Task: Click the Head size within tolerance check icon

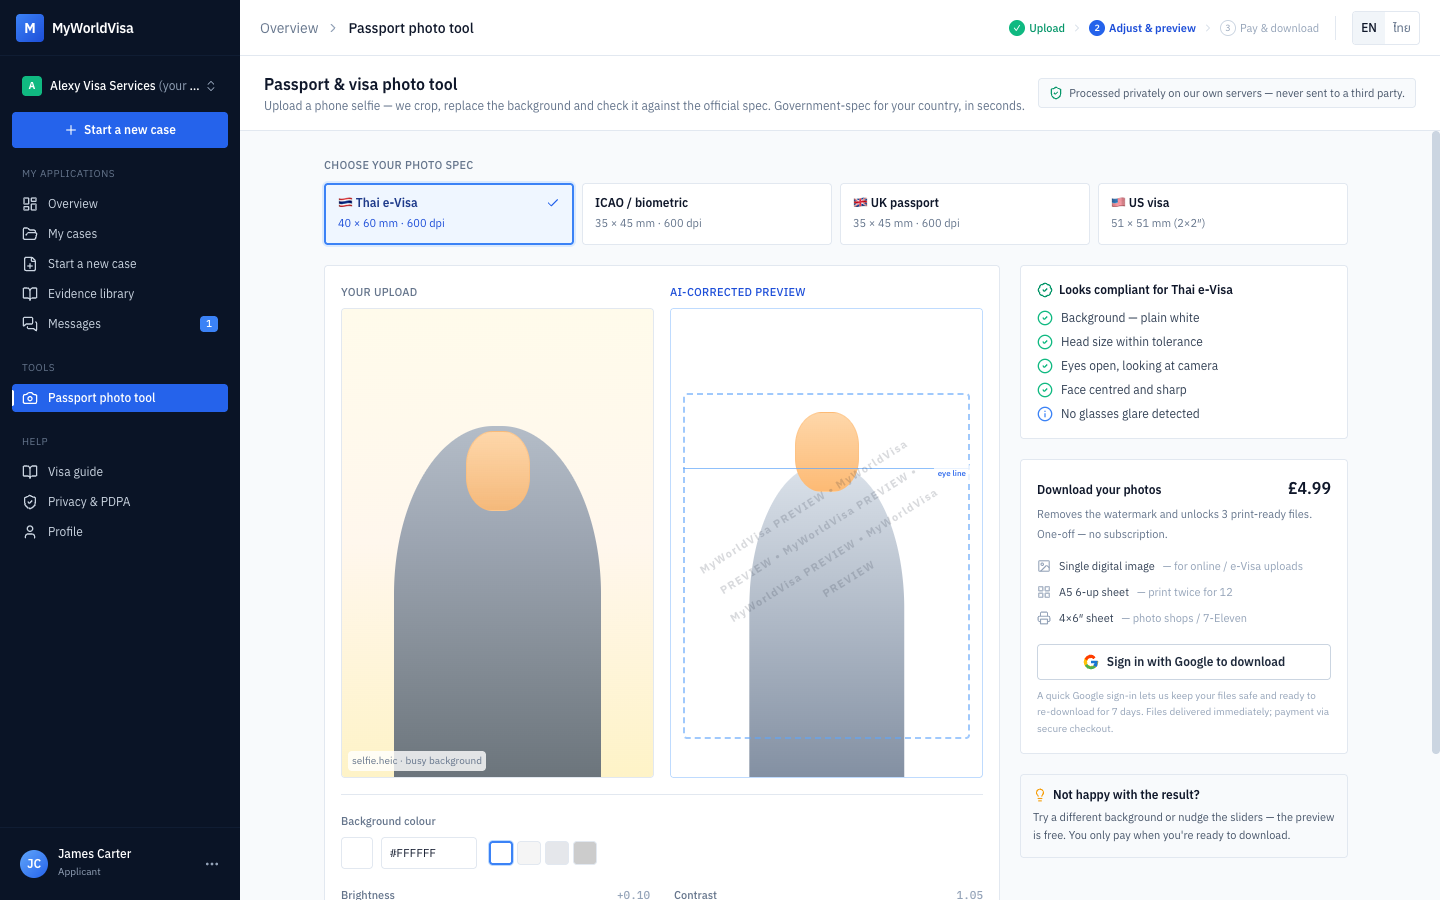Action: coord(1045,342)
